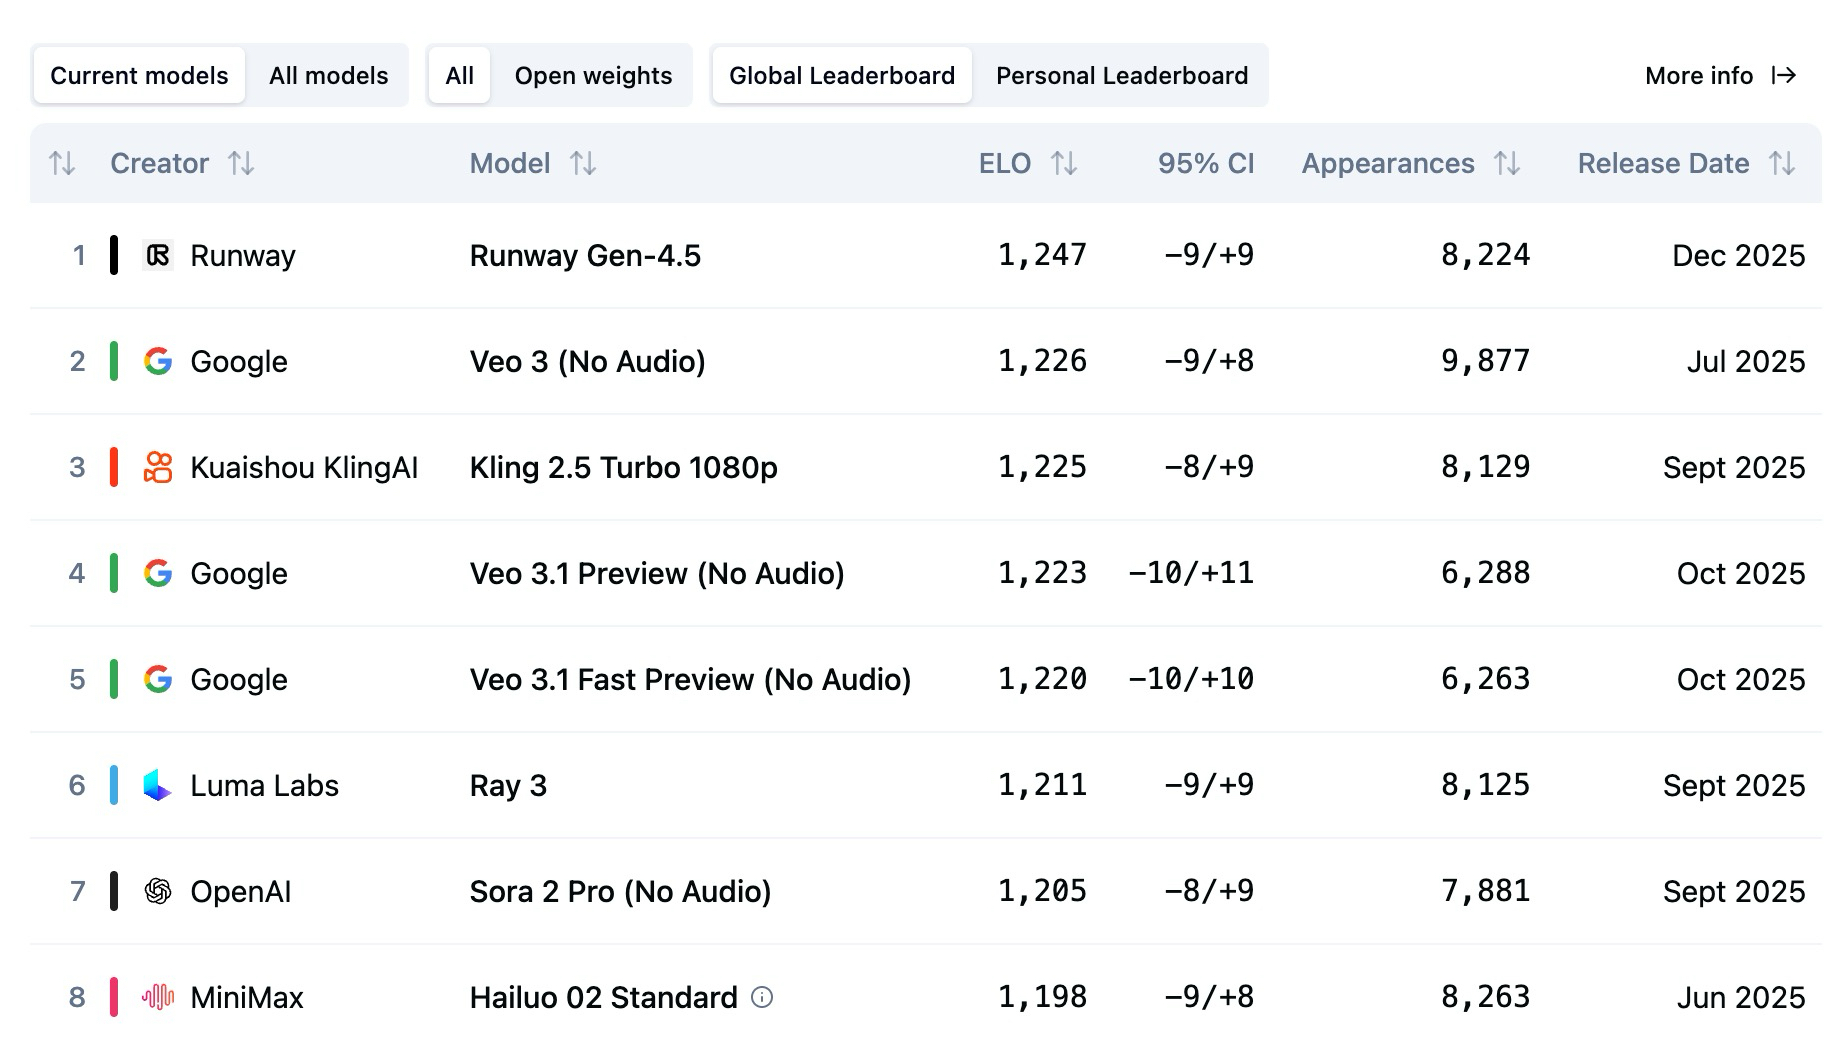Screen dimensions: 1846x1039
Task: Select the Global Leaderboard tab
Action: coord(841,76)
